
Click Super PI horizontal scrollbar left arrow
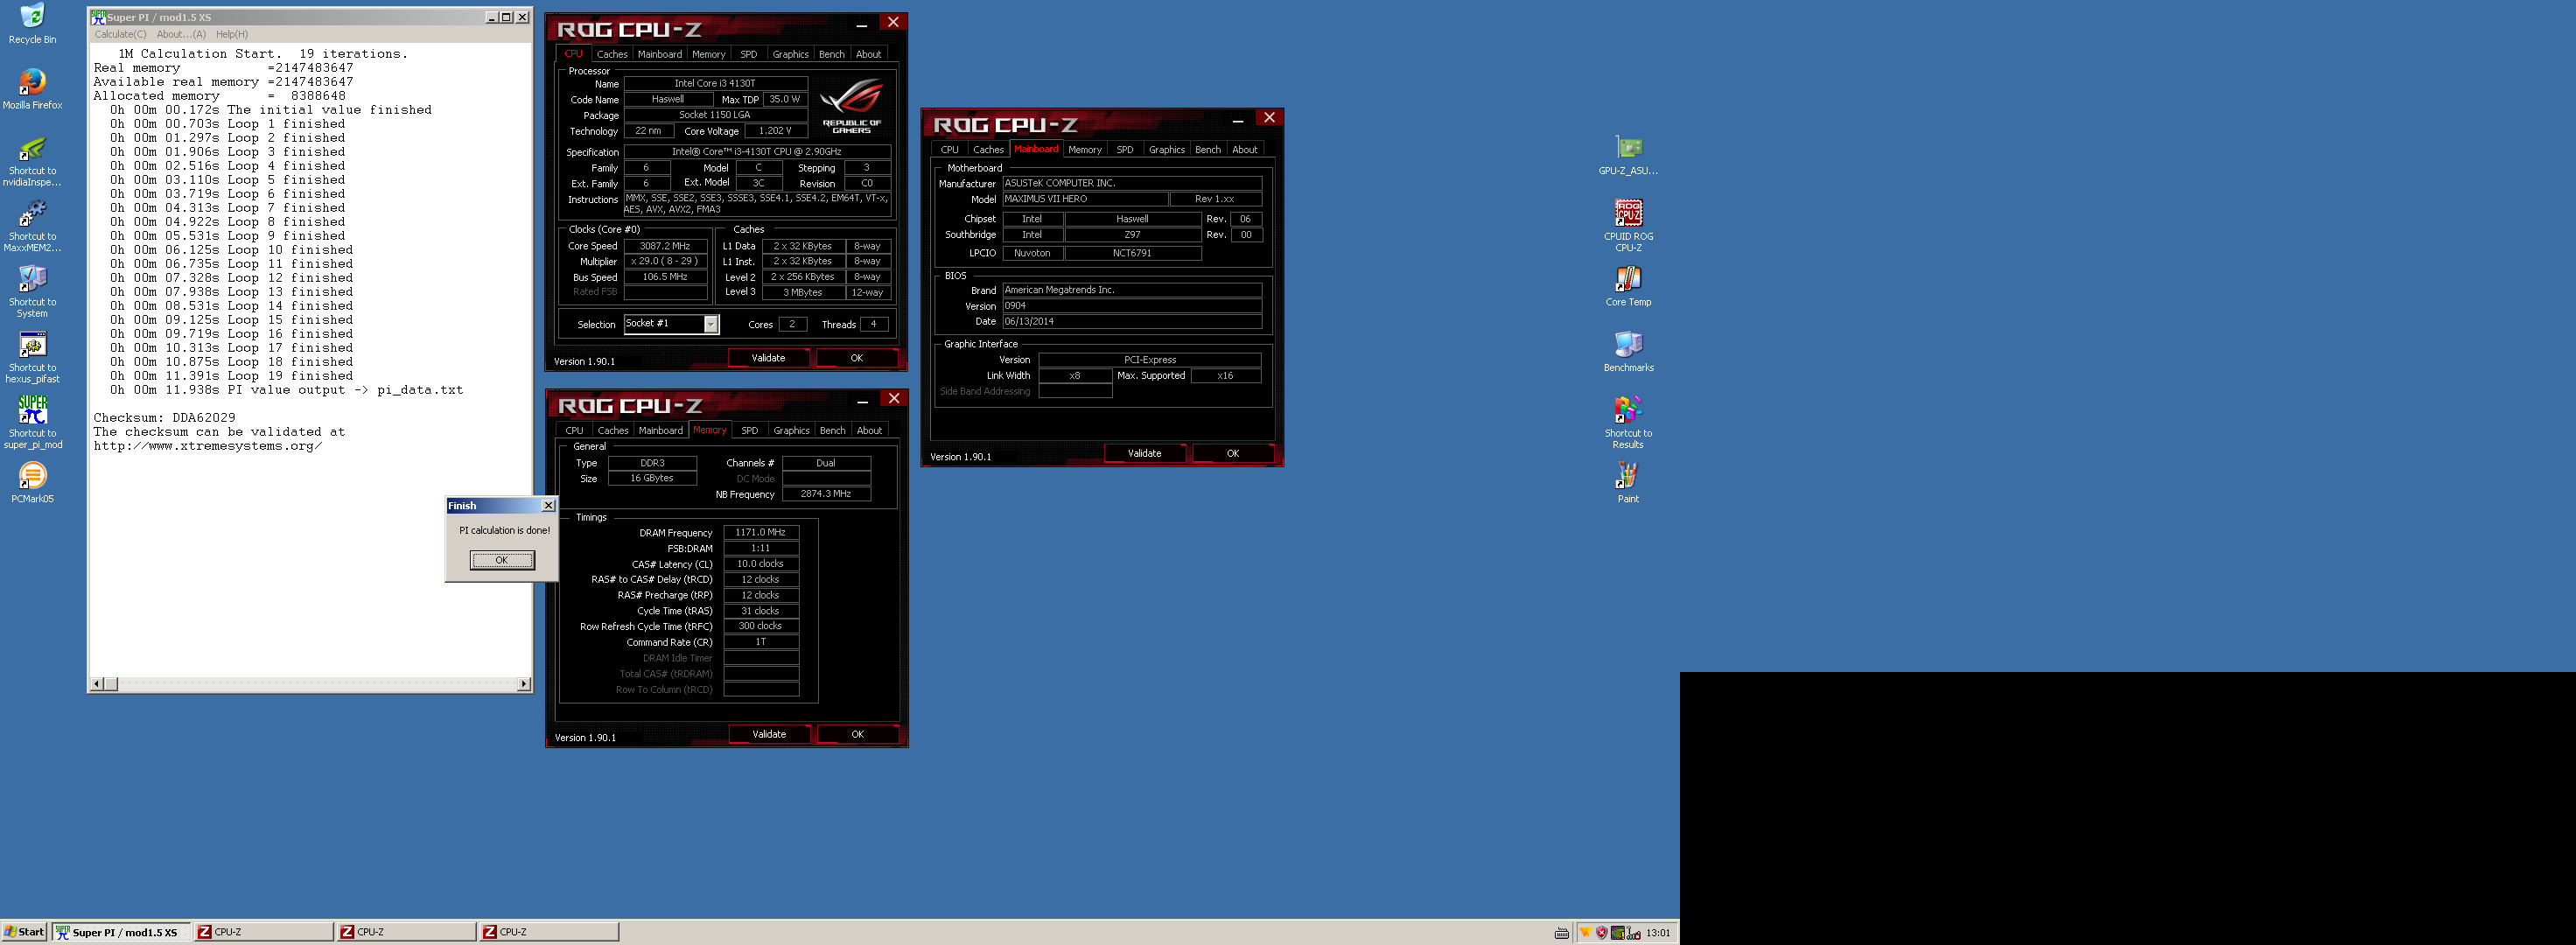click(97, 684)
